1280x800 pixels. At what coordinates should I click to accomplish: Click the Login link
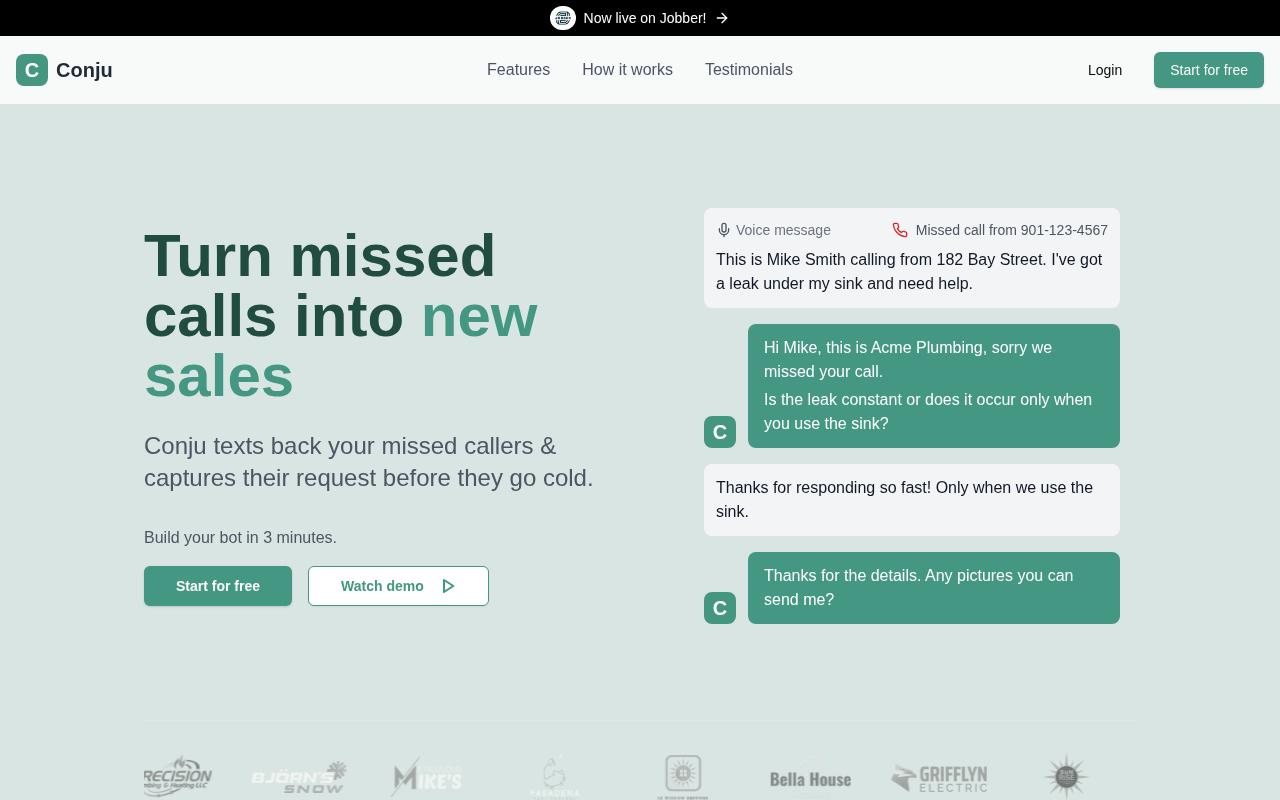pos(1105,70)
